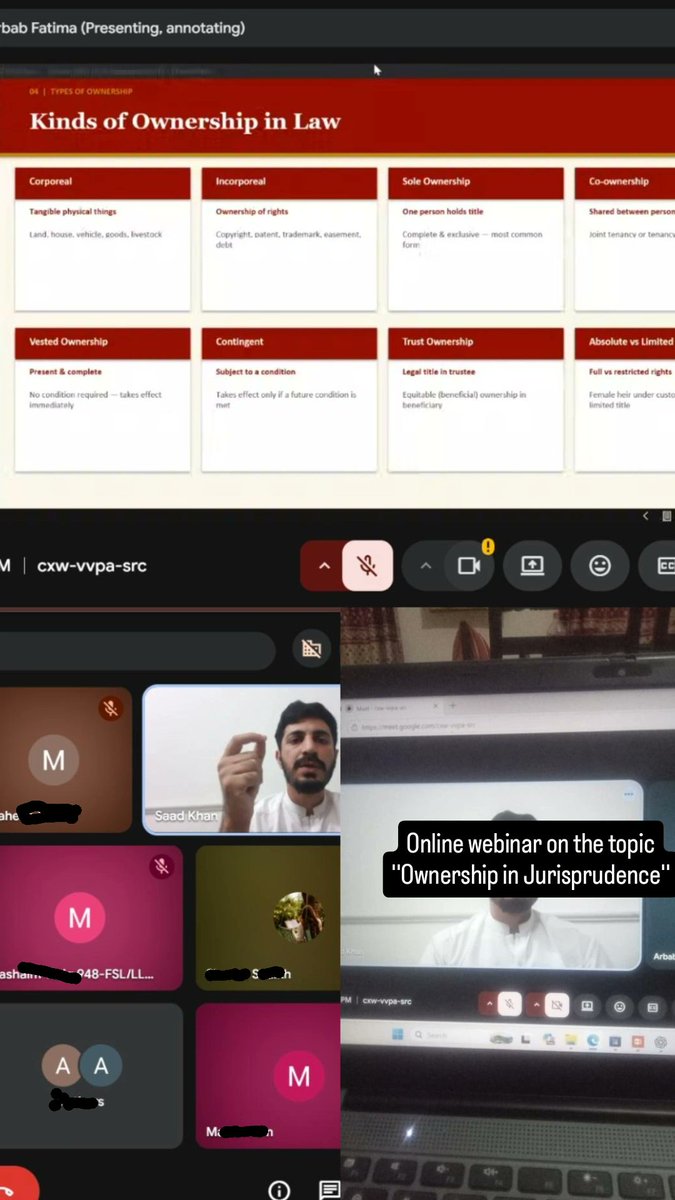Image resolution: width=675 pixels, height=1200 pixels.
Task: Click muted mic icon on brown M tile
Action: 111,709
